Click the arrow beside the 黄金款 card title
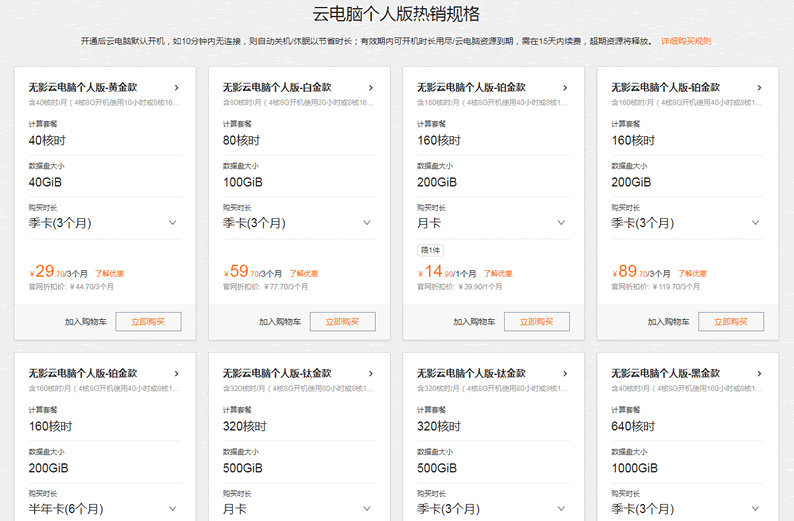The image size is (794, 521). 176,88
